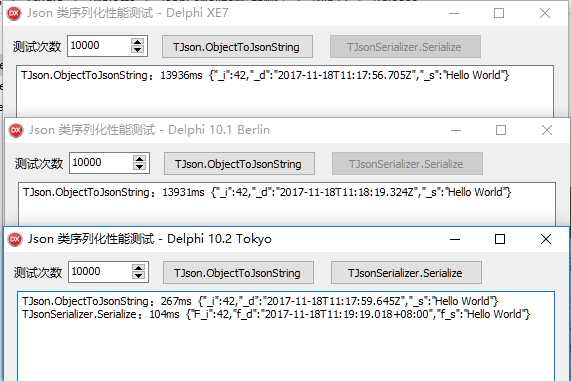This screenshot has width=571, height=381.
Task: Minimize the Delphi 10.2 Tokyo window
Action: tap(454, 239)
